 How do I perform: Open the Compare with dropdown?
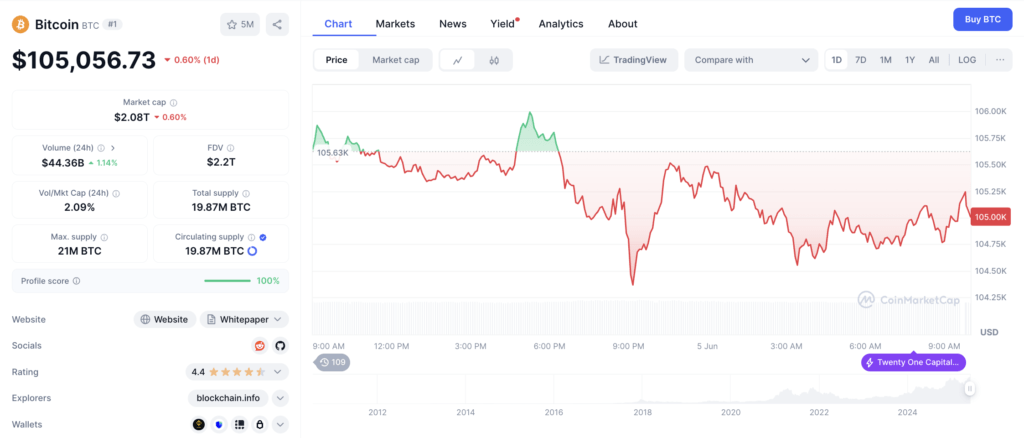pos(751,60)
